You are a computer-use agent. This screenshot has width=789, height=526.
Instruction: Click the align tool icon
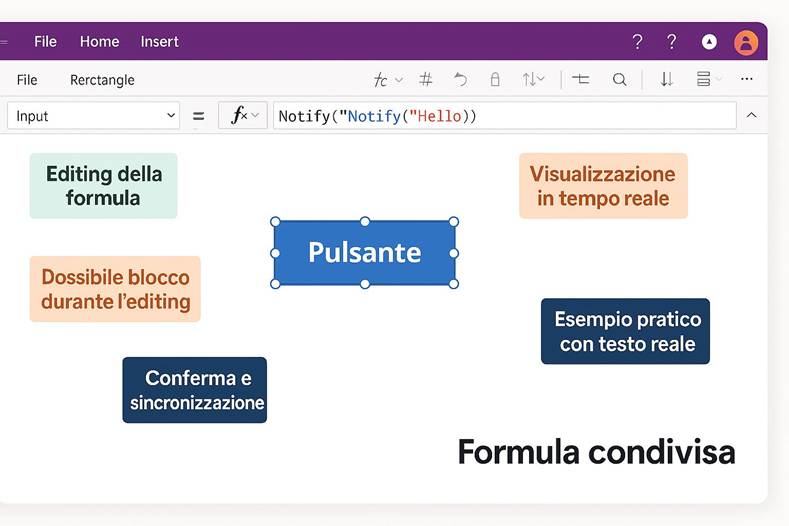tap(581, 79)
